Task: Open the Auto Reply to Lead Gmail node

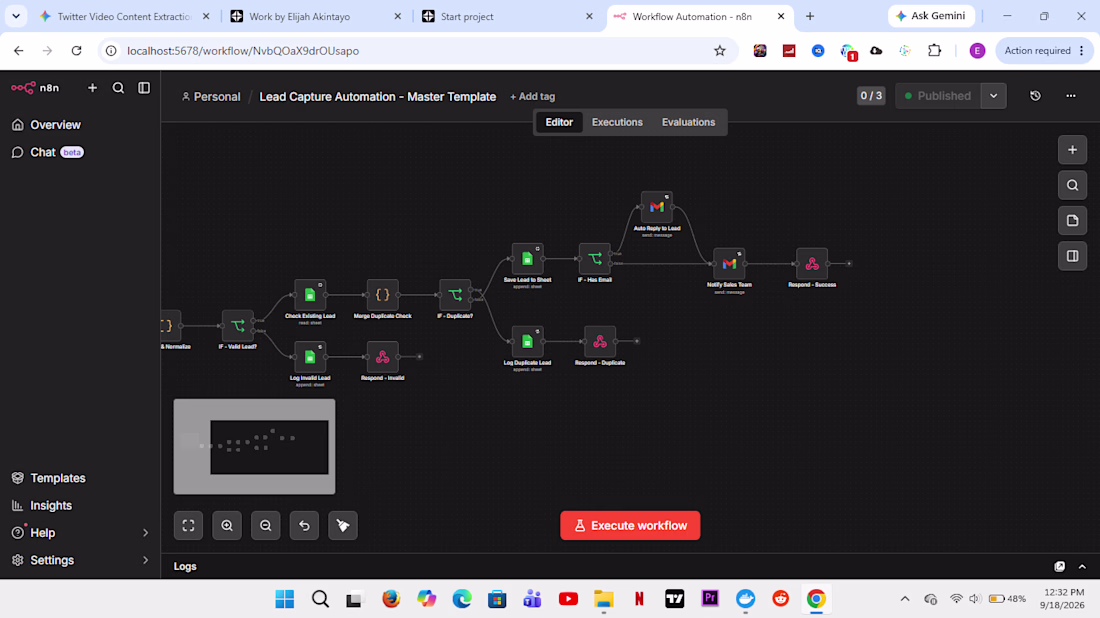Action: coord(657,207)
